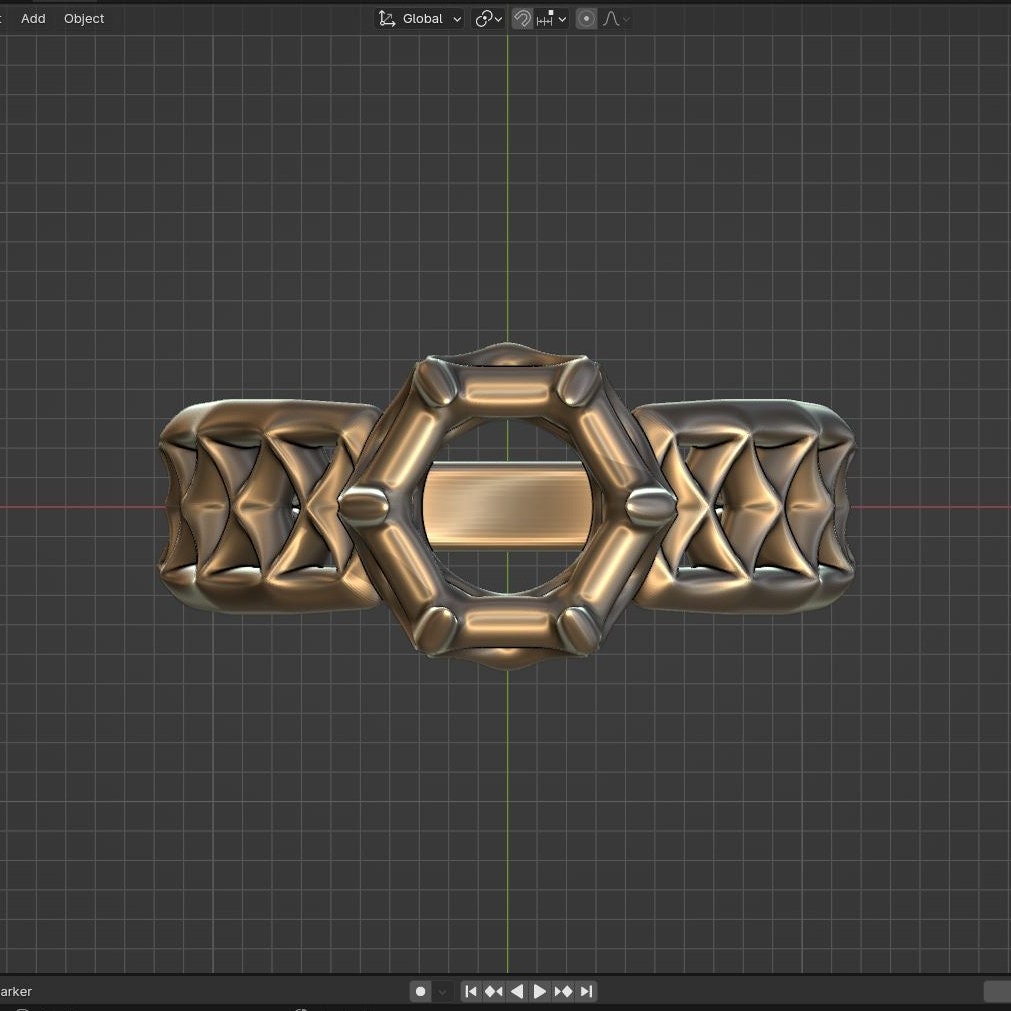This screenshot has width=1011, height=1011.
Task: Open the transform pivot point dropdown
Action: click(x=488, y=19)
